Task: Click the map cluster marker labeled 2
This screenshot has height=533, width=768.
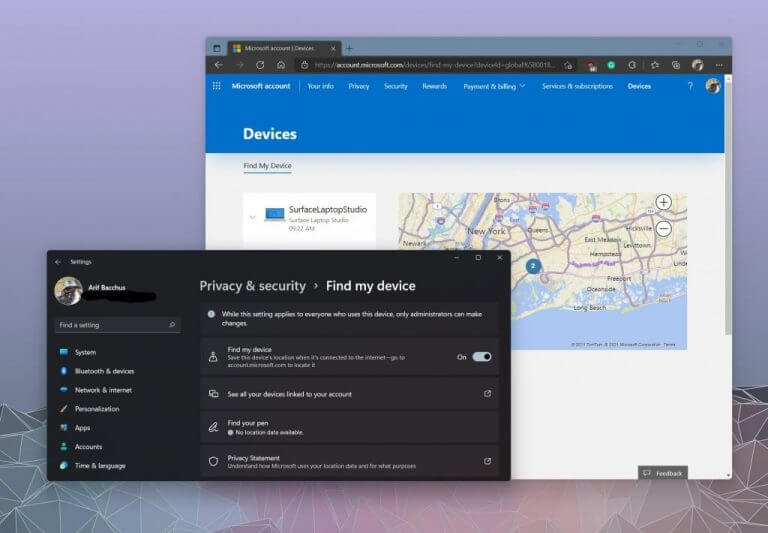Action: coord(533,266)
